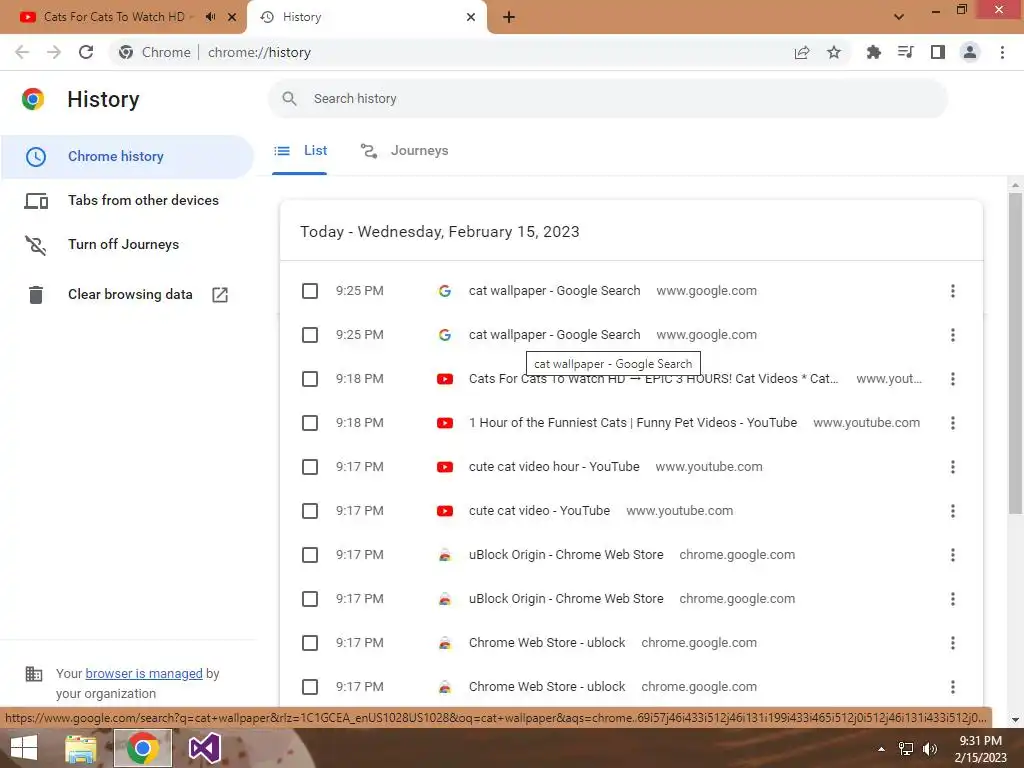The height and width of the screenshot is (768, 1024).
Task: Open the media control icon in toolbar
Action: (905, 52)
